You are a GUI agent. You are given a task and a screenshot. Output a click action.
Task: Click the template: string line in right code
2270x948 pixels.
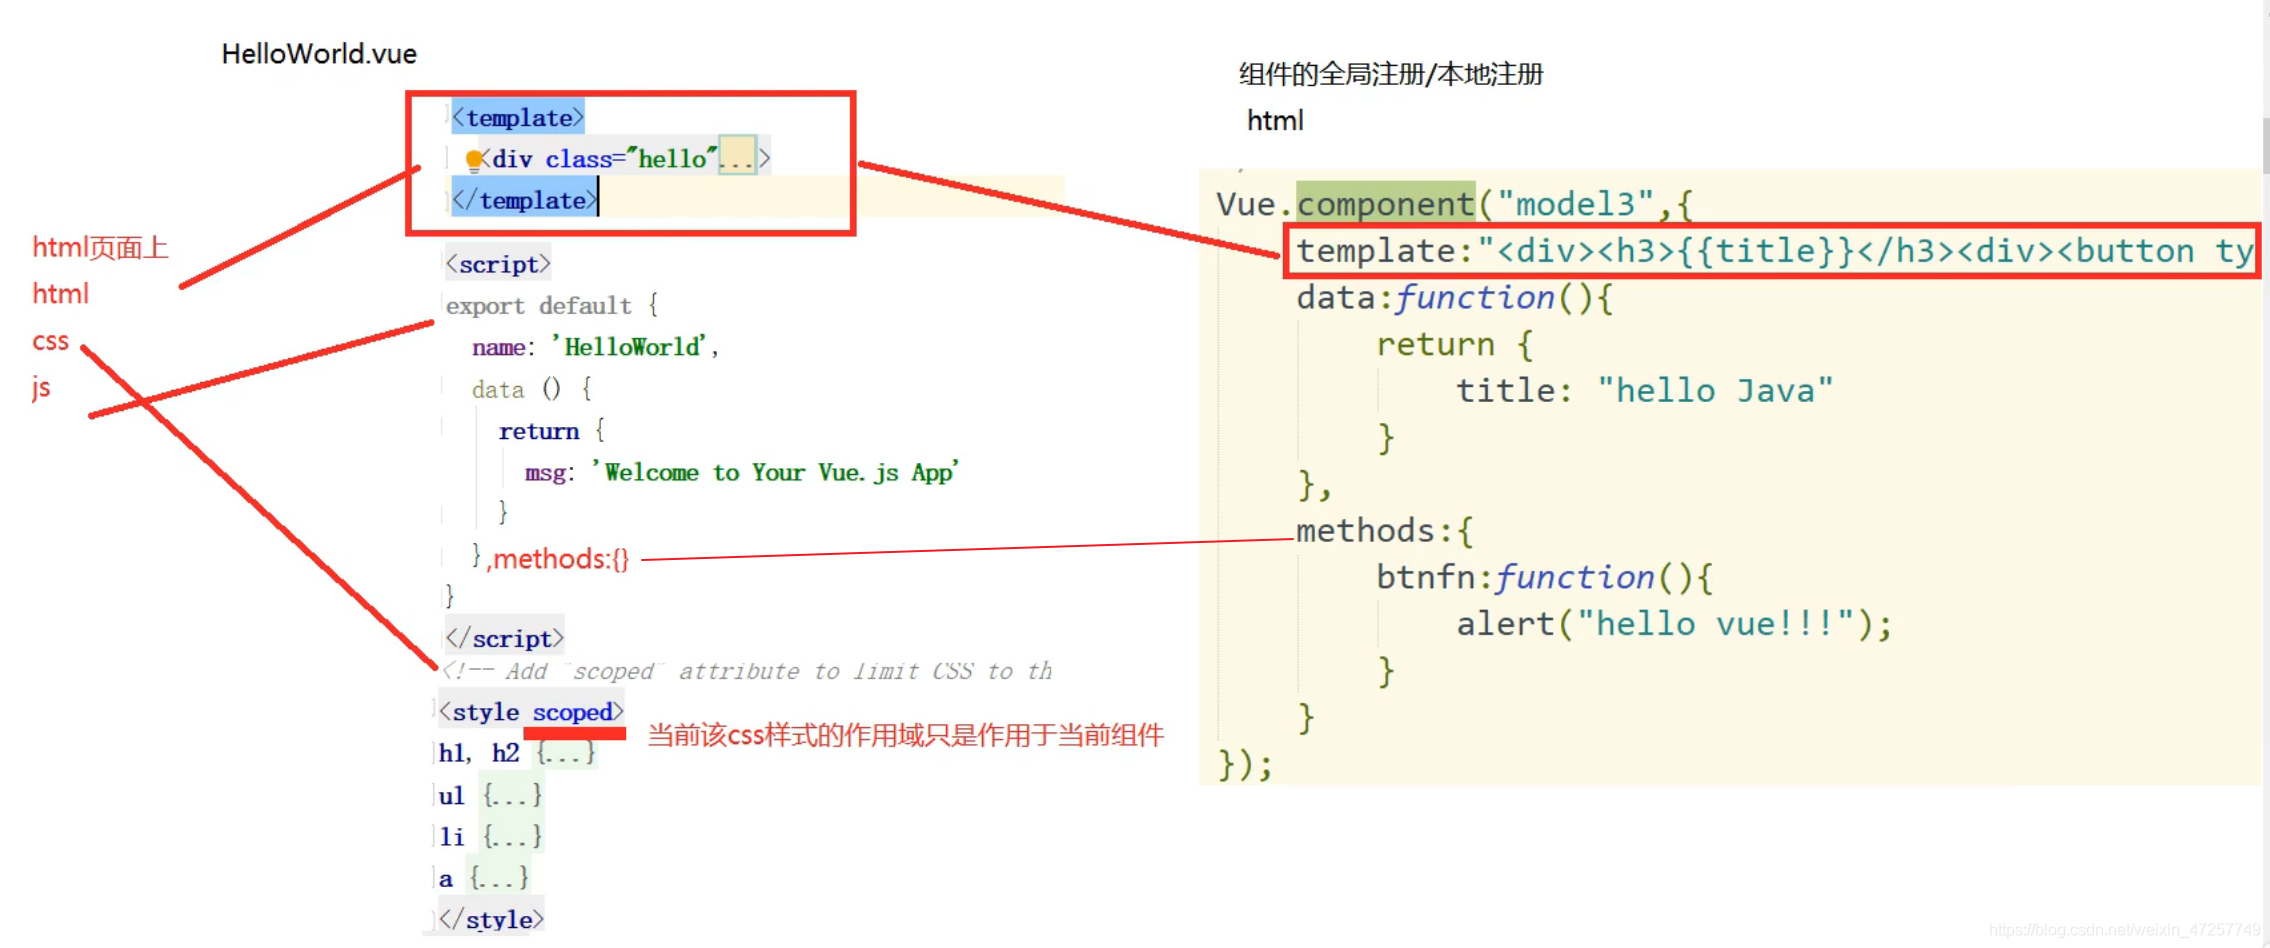[1774, 251]
